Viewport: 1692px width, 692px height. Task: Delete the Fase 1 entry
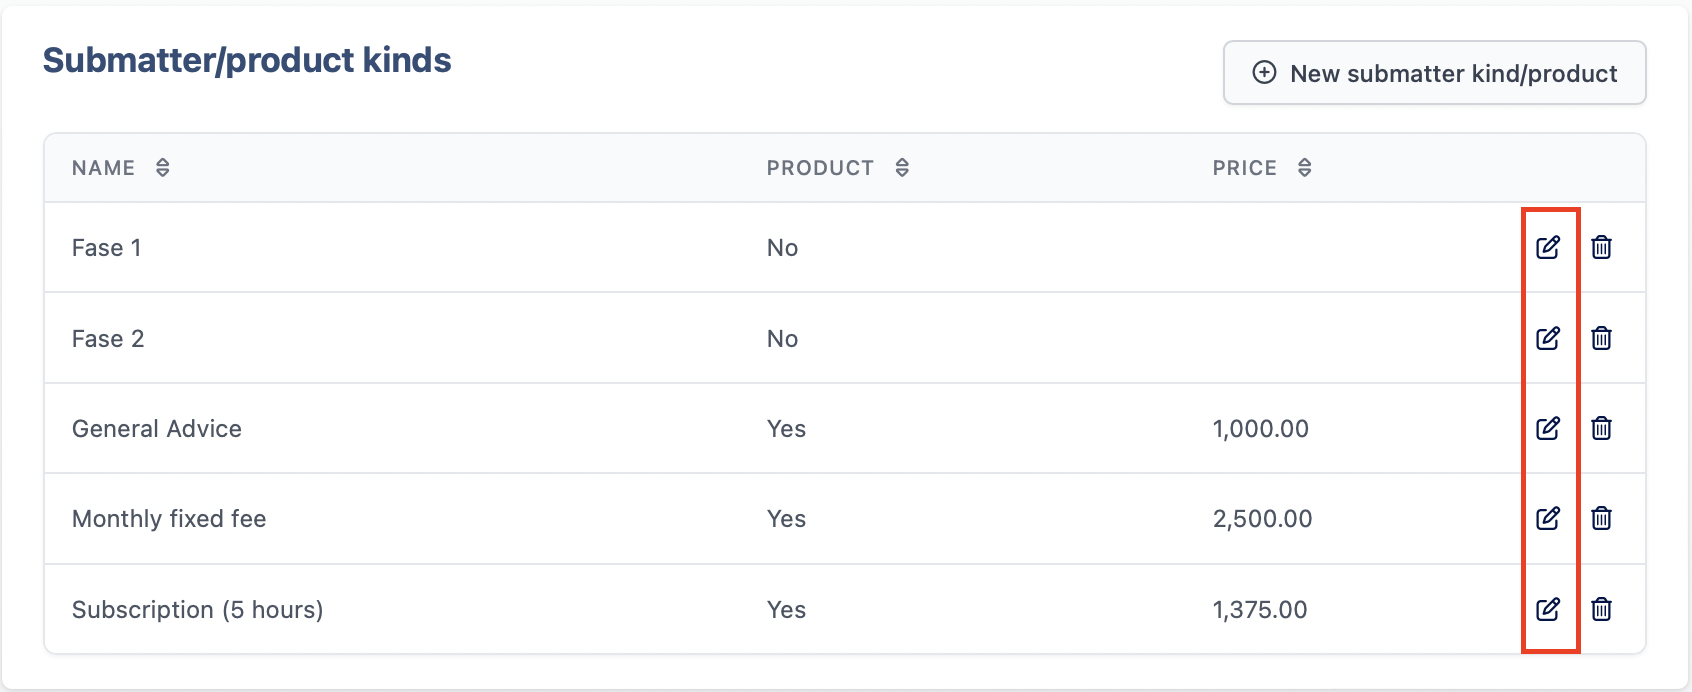pyautogui.click(x=1601, y=247)
